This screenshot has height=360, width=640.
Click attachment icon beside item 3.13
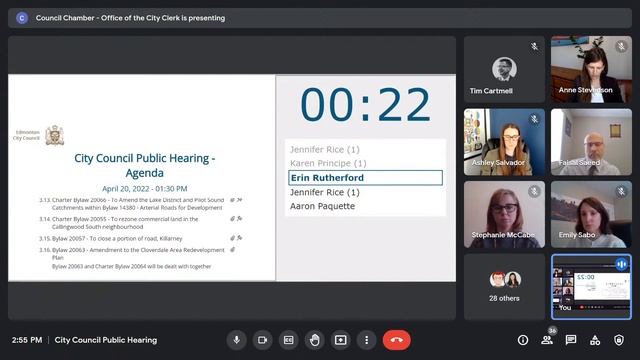(x=232, y=200)
